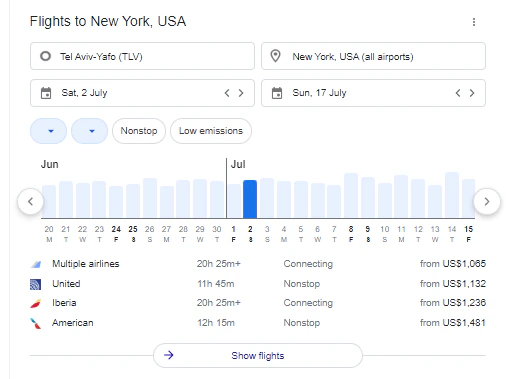This screenshot has width=517, height=379.
Task: Click the United airline logo
Action: [x=36, y=284]
